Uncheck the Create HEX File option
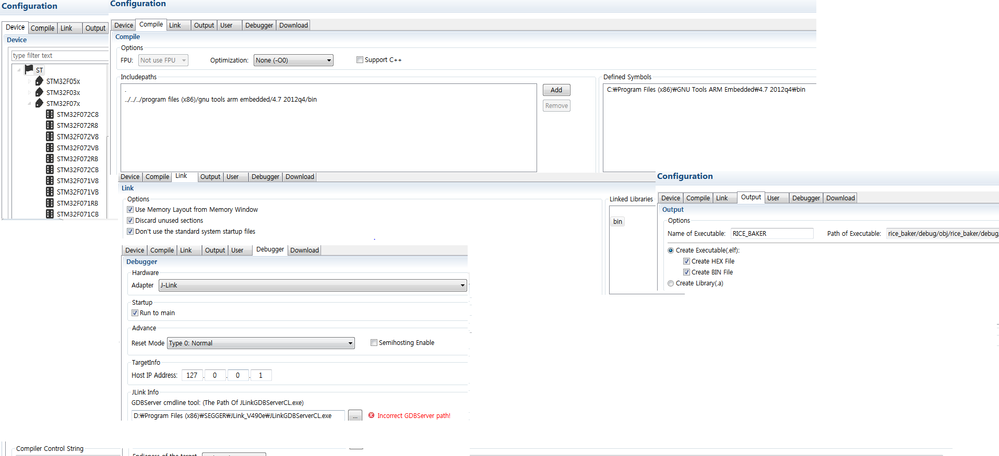This screenshot has width=999, height=456. tap(686, 261)
